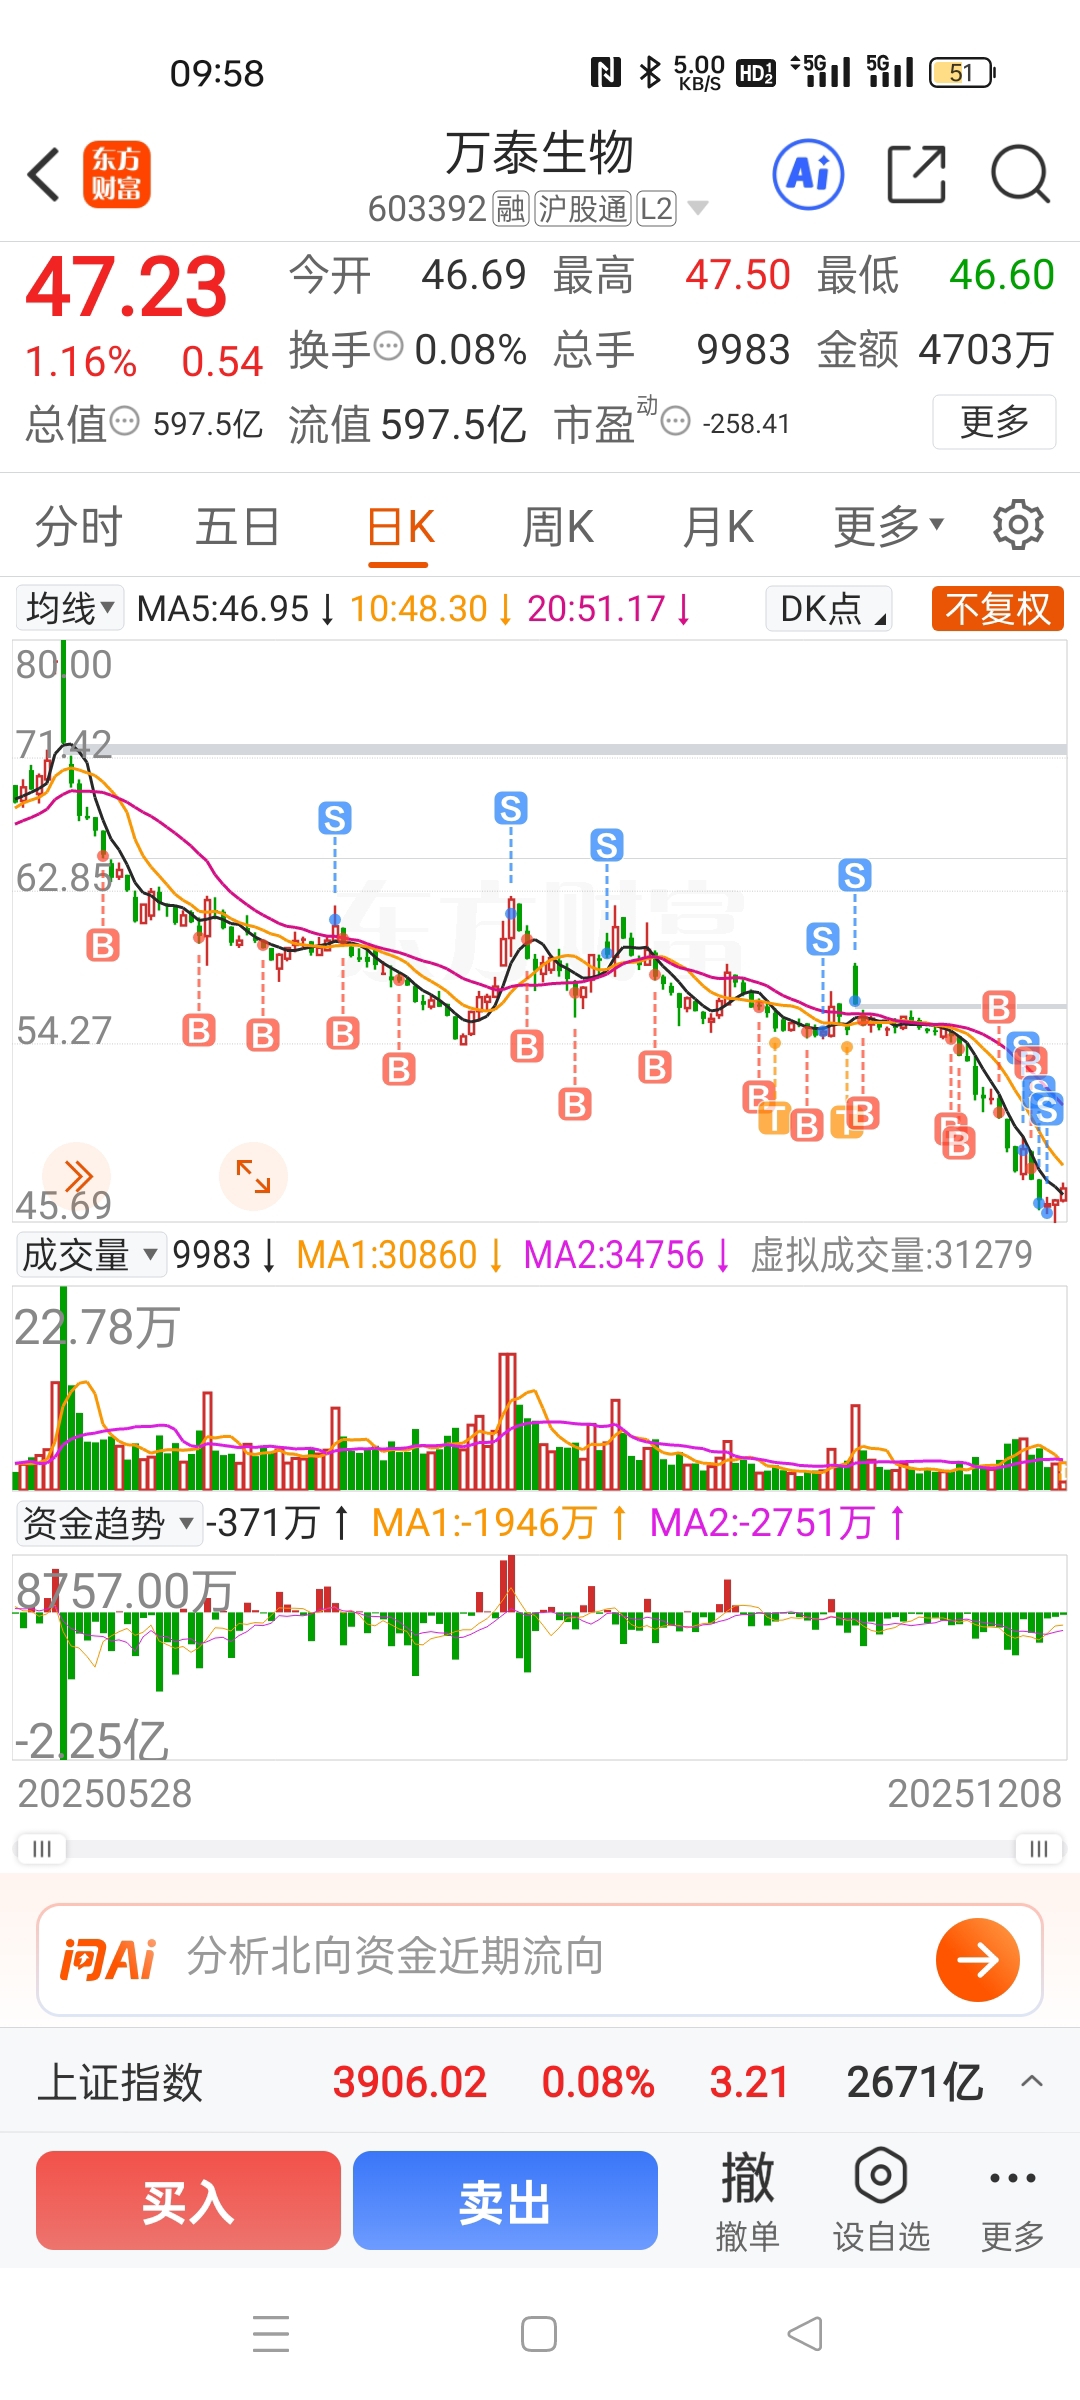Image resolution: width=1080 pixels, height=2400 pixels.
Task: Open chart settings gear icon
Action: click(1018, 525)
